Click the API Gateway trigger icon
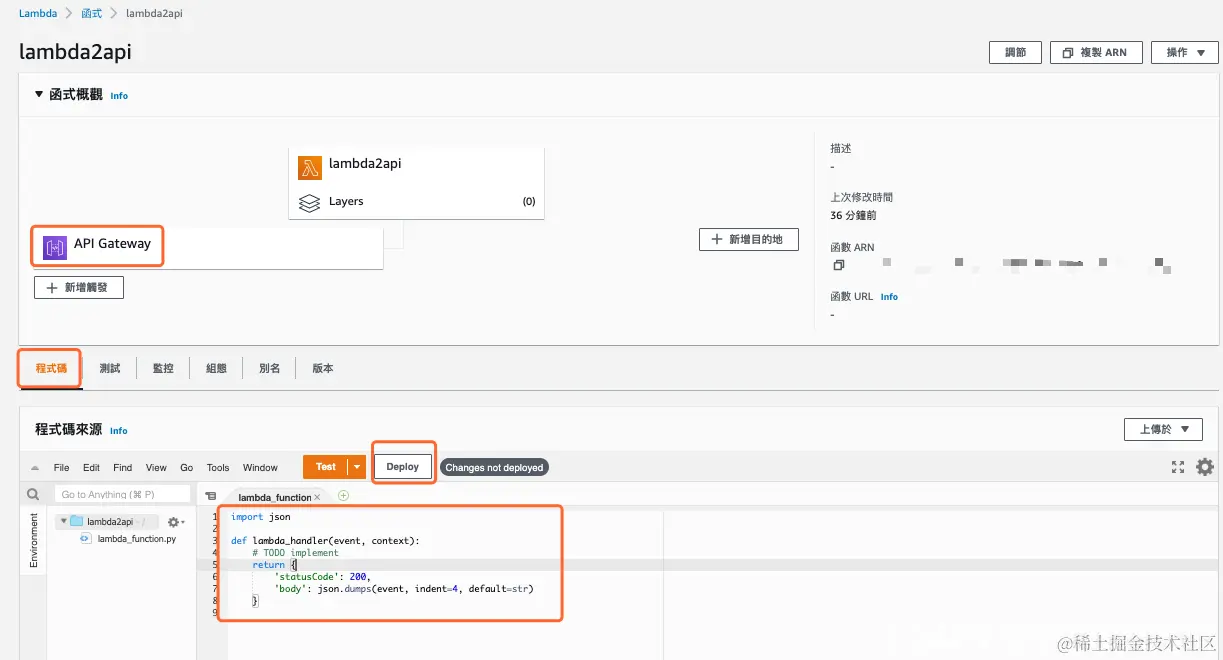Image resolution: width=1223 pixels, height=660 pixels. [x=54, y=245]
